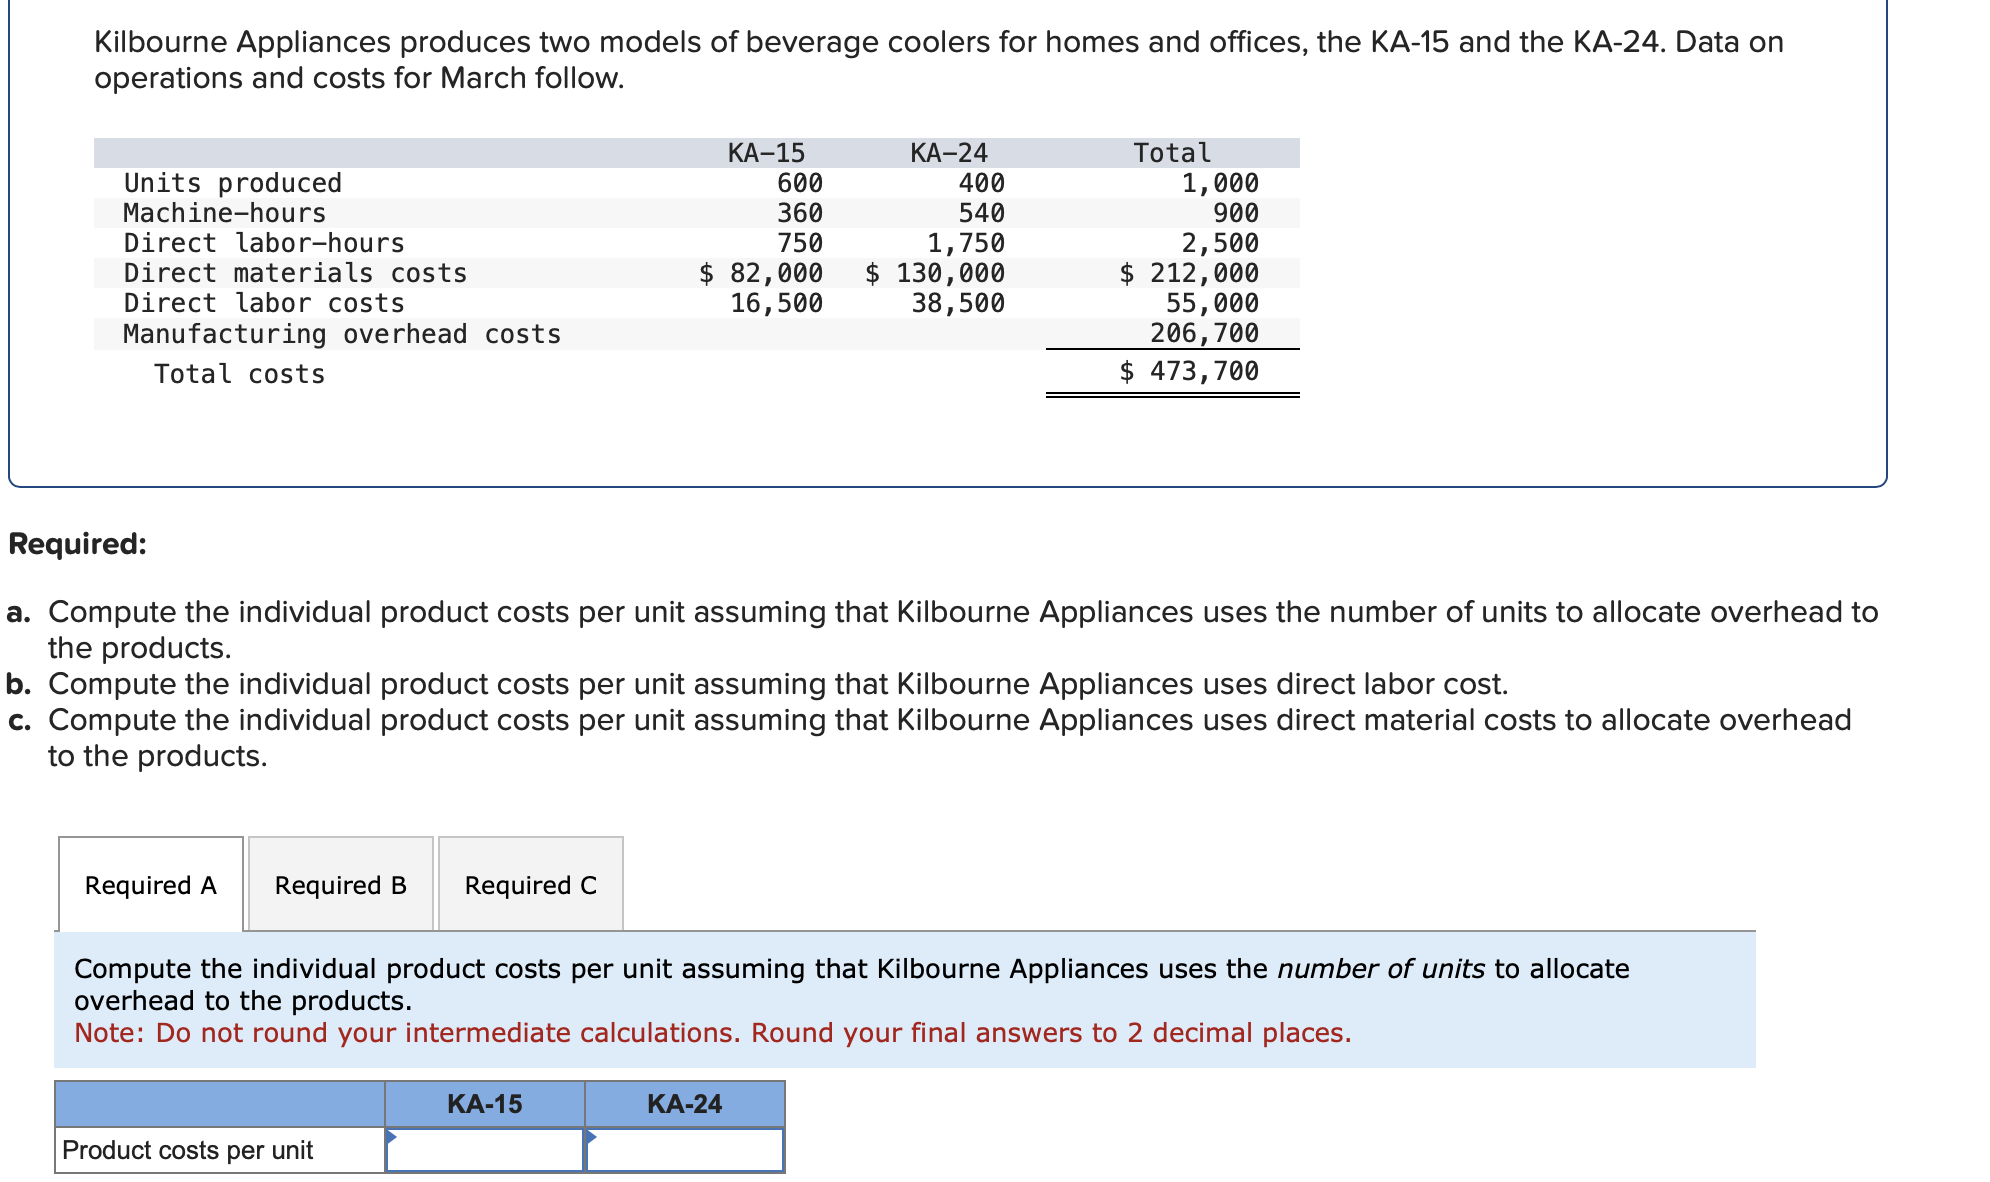Select the Units produced row label

[x=232, y=183]
